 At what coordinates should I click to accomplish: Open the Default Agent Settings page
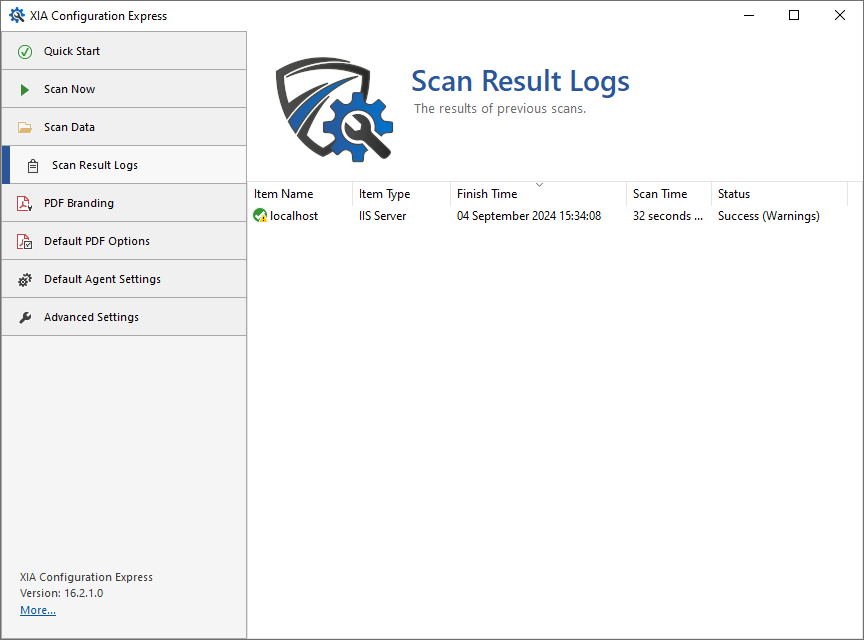124,279
